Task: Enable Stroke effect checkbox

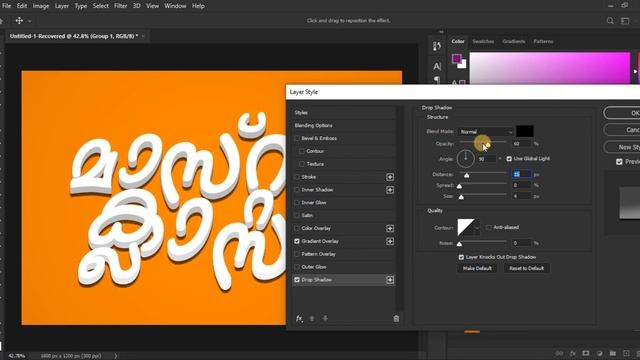Action: [x=297, y=177]
